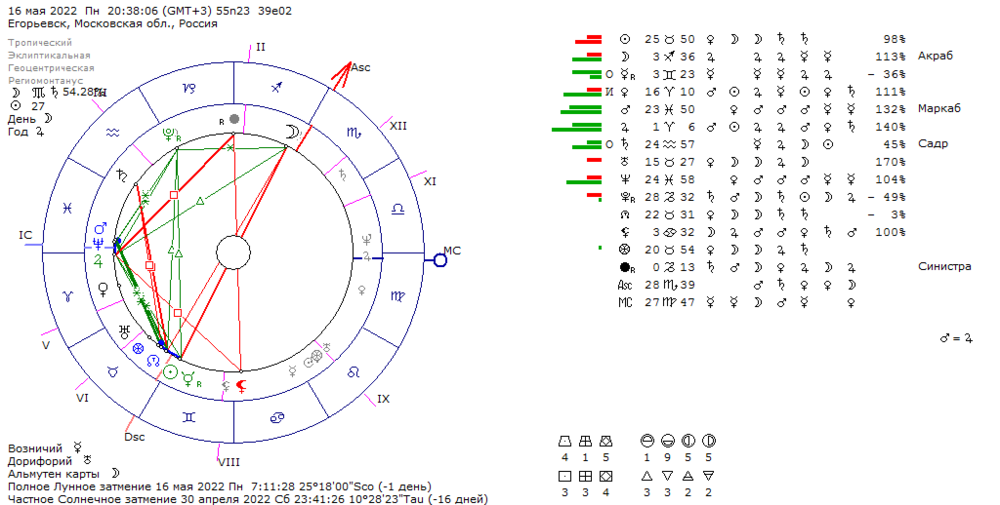Click the square four-pane grid icon
Viewport: 1000px width, 505px height.
[x=585, y=476]
